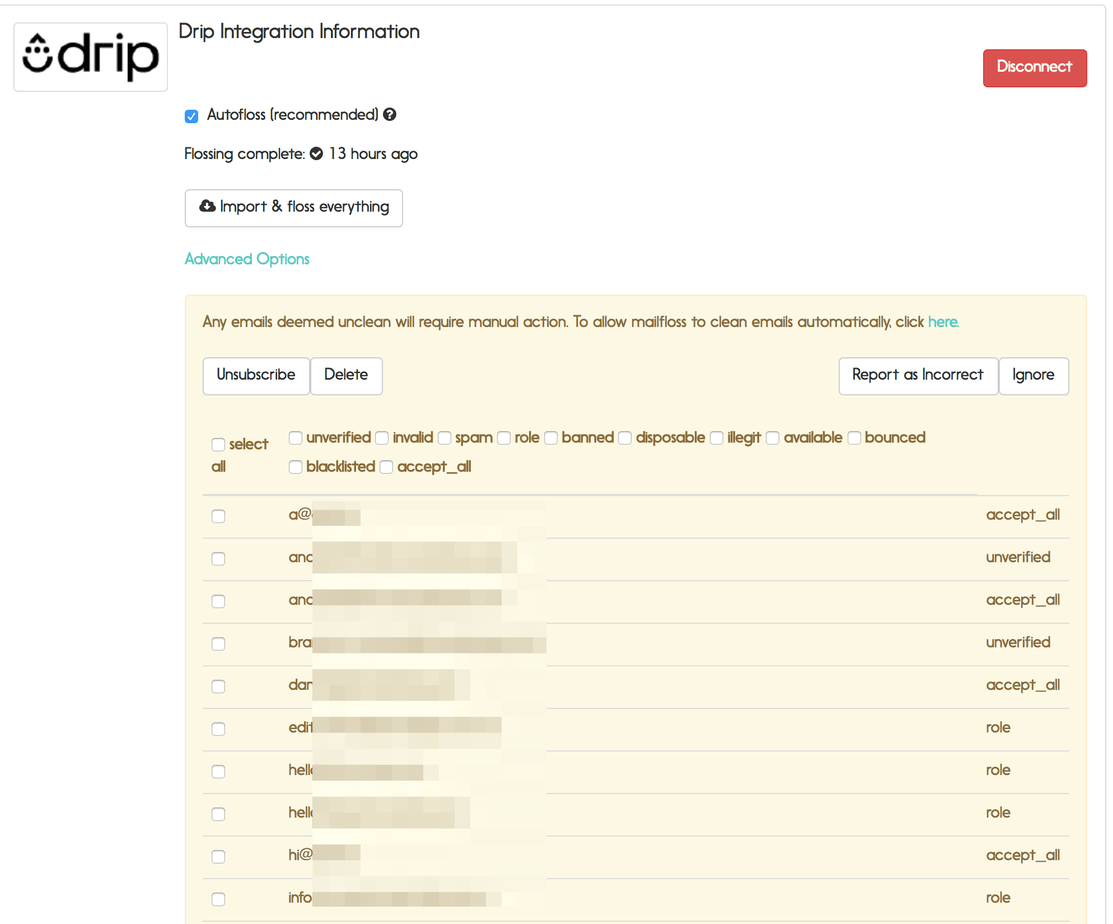Screen dimensions: 1113x924
Task: Click the email address starting with hi@
Action: tap(324, 855)
